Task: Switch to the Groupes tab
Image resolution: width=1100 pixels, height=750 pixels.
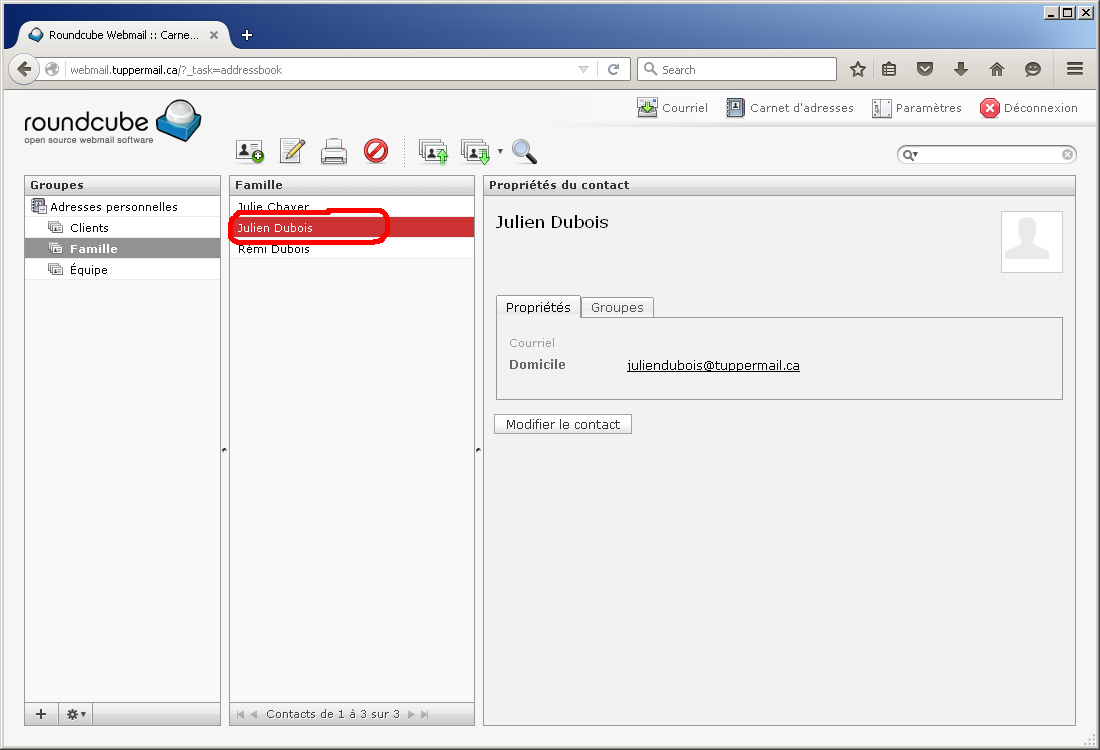Action: tap(617, 307)
